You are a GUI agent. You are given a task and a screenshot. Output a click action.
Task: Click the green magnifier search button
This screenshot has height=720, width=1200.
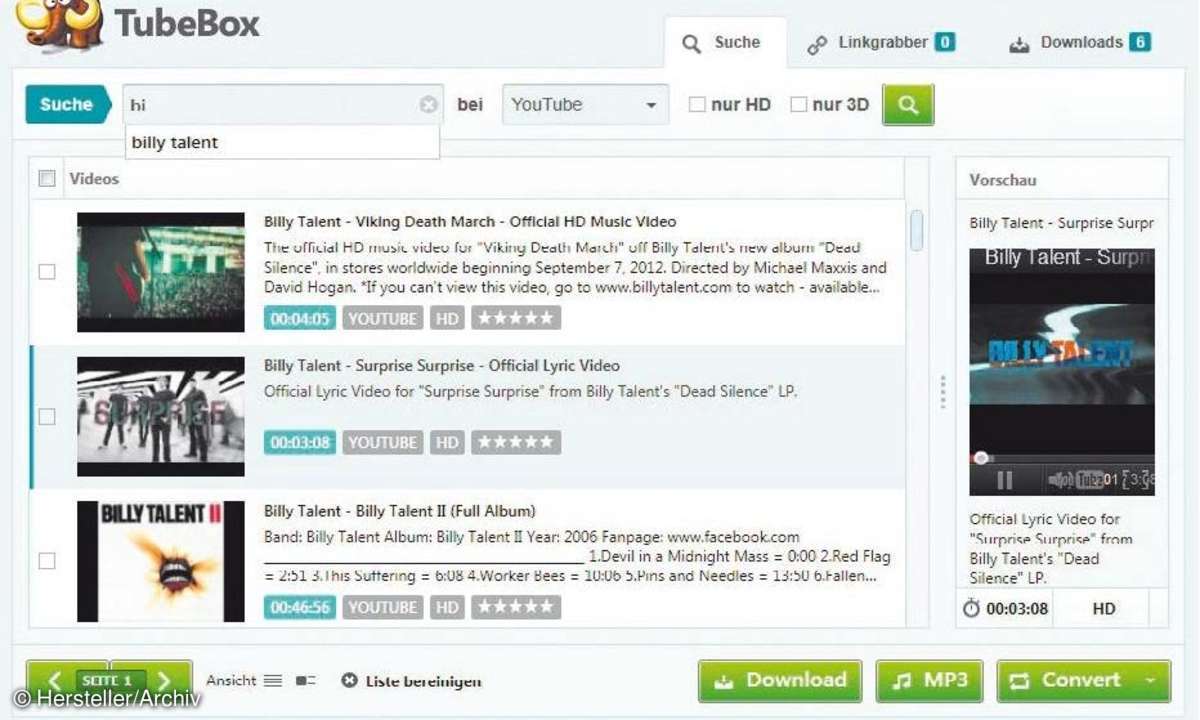(908, 104)
